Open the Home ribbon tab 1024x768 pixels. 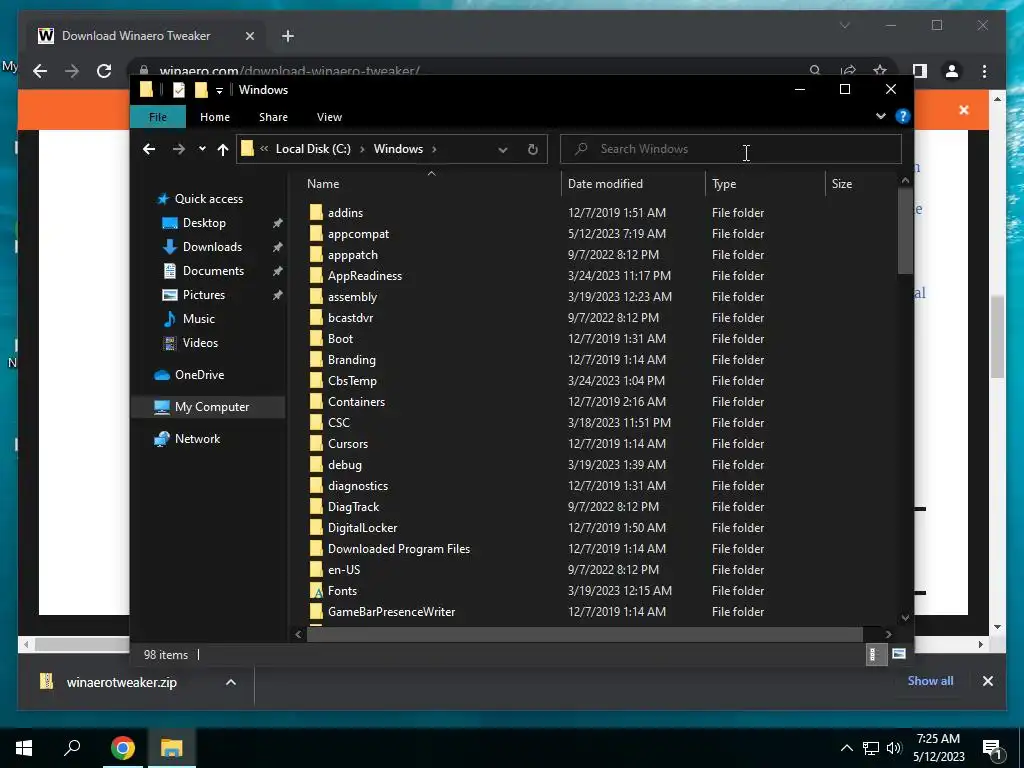215,117
